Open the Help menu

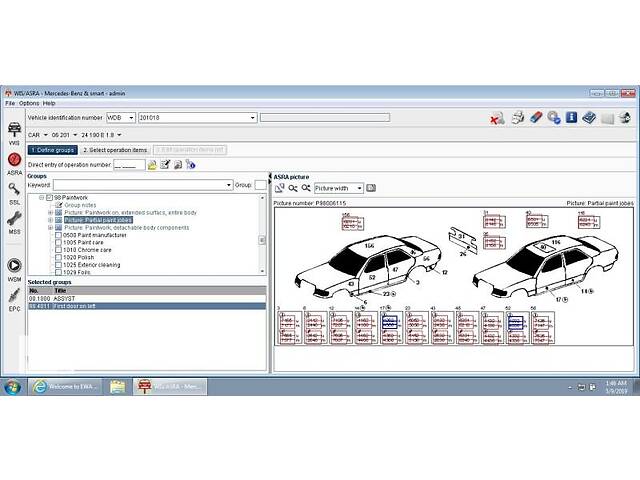(x=49, y=103)
